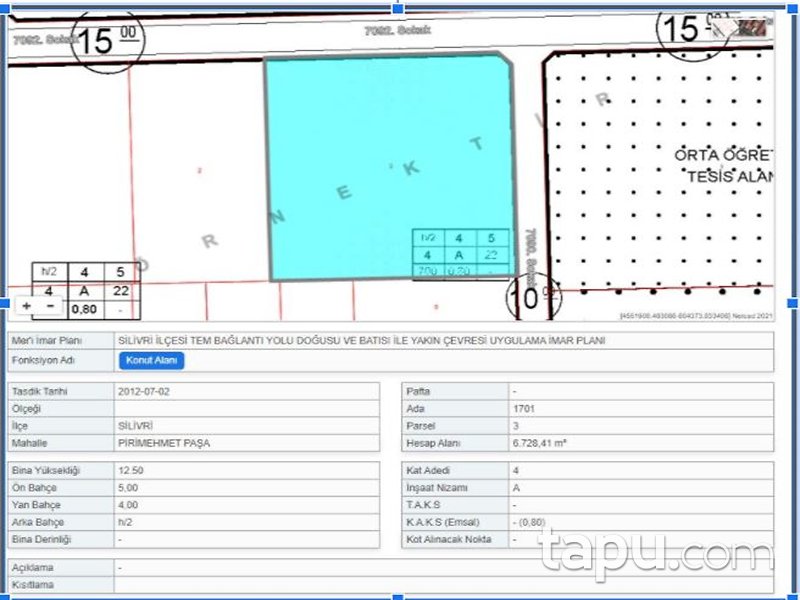The height and width of the screenshot is (600, 800).
Task: Grab the top-center image resize handle
Action: tap(400, 6)
